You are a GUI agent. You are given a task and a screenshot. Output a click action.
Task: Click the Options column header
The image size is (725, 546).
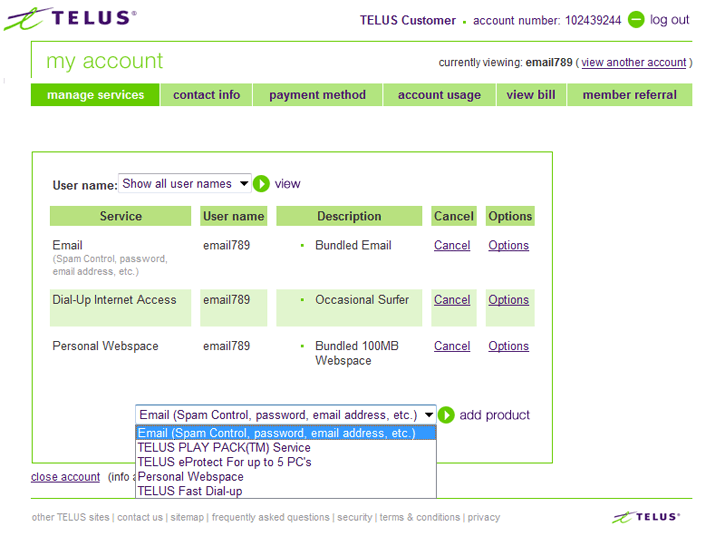510,216
